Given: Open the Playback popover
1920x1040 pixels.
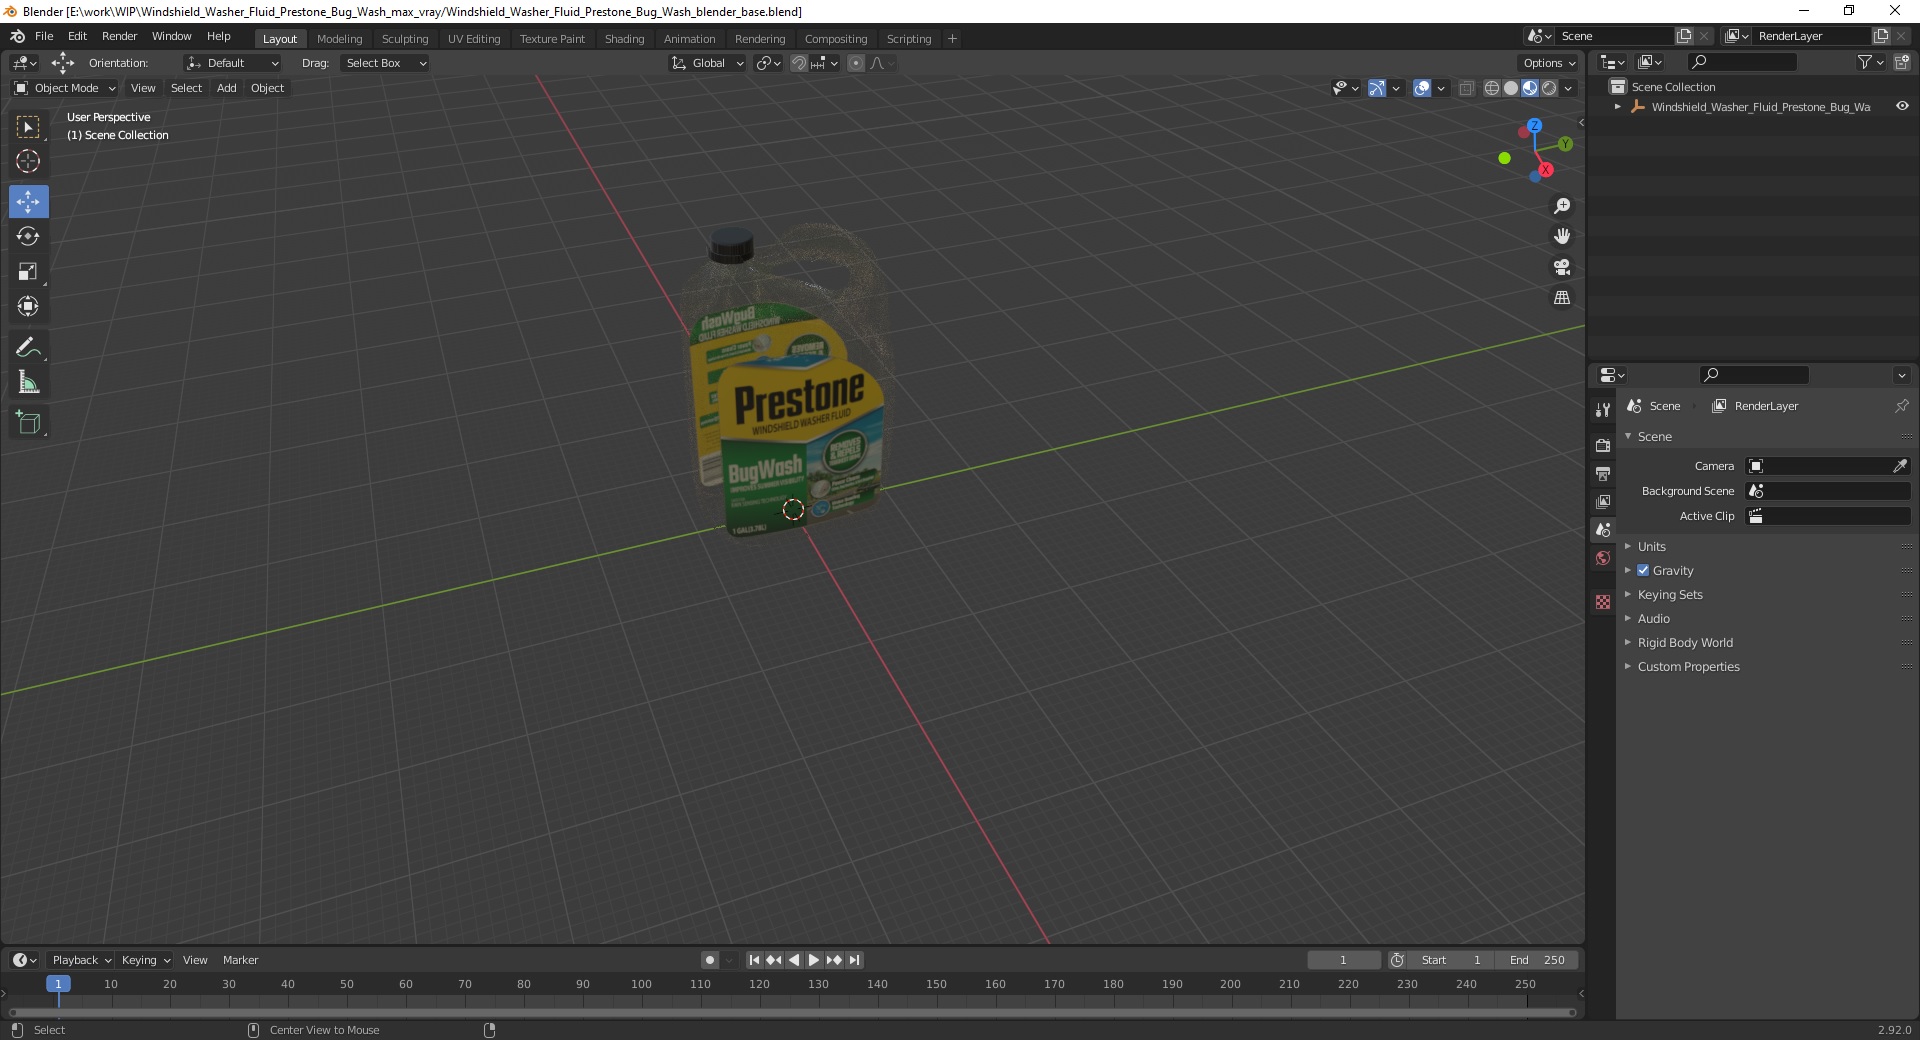Looking at the screenshot, I should (x=81, y=960).
